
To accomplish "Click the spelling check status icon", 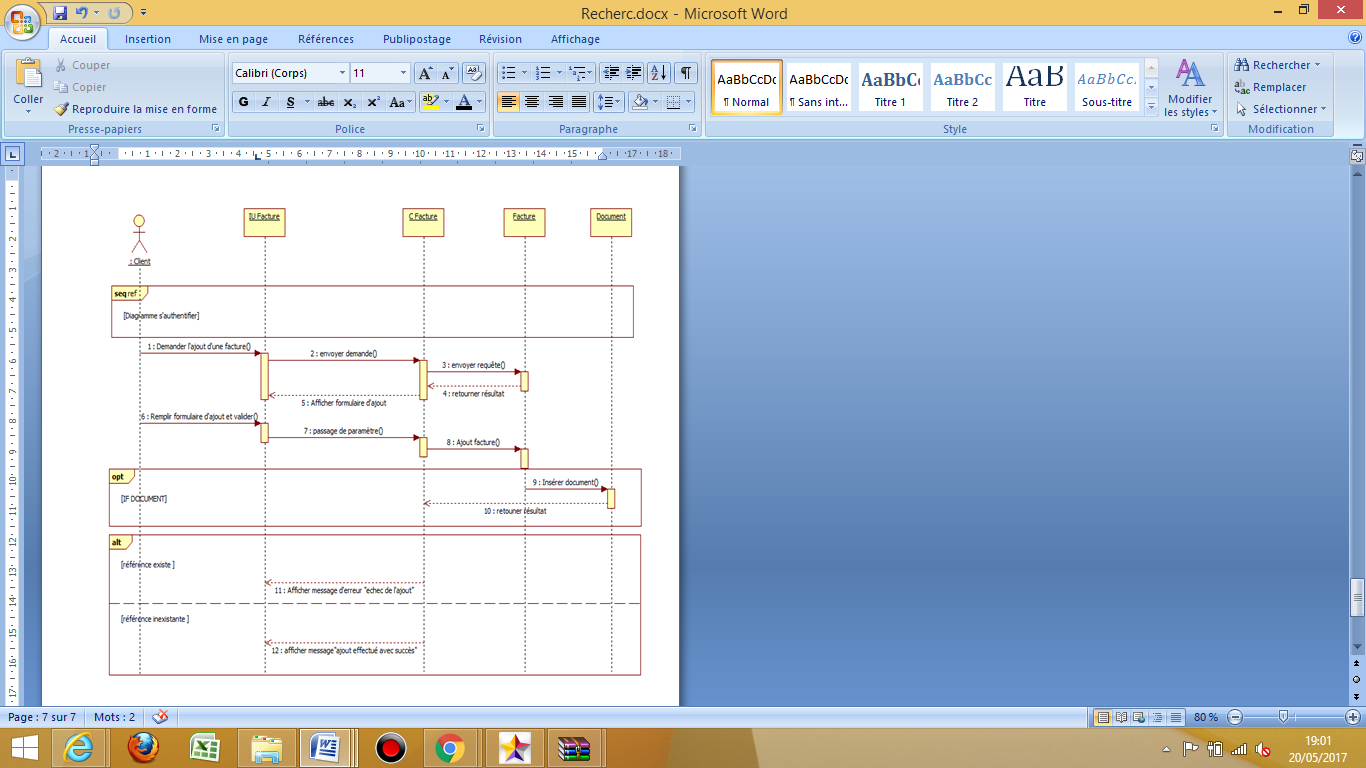I will tap(159, 717).
